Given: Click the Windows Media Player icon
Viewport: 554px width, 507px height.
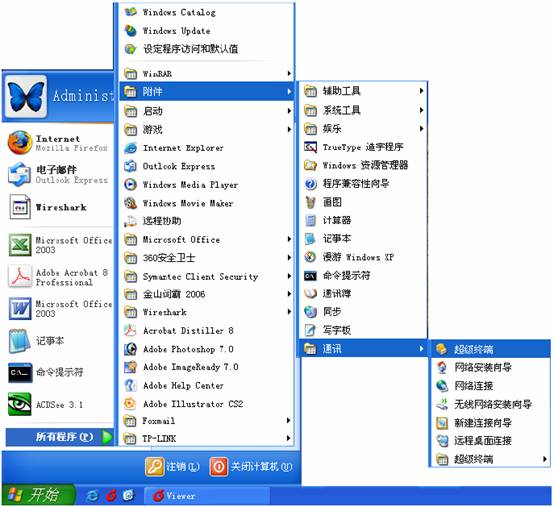Looking at the screenshot, I should [x=130, y=184].
